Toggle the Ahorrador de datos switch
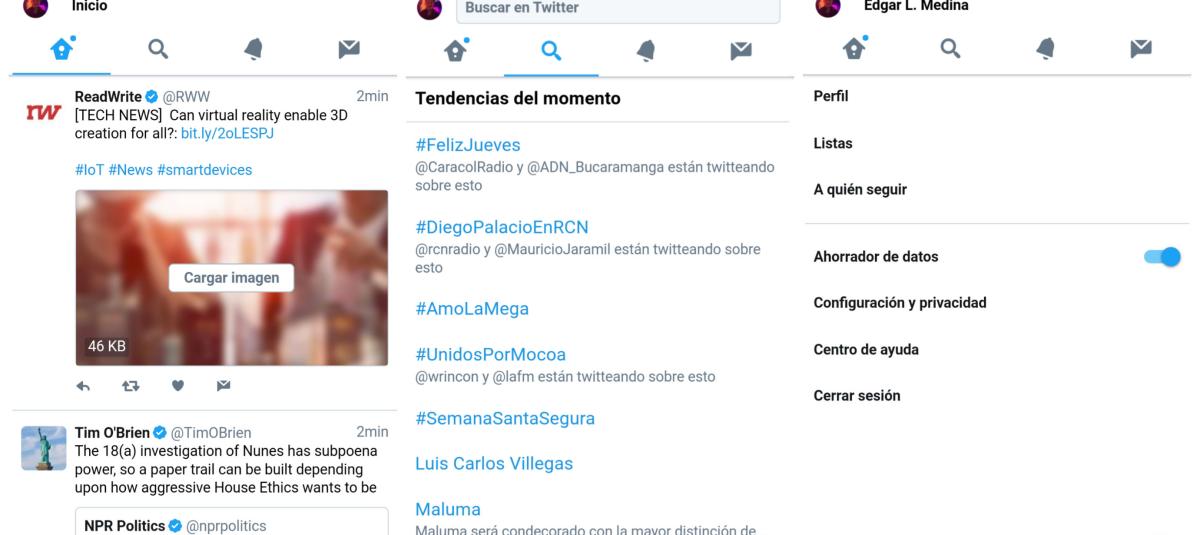The width and height of the screenshot is (1200, 535). point(1163,257)
